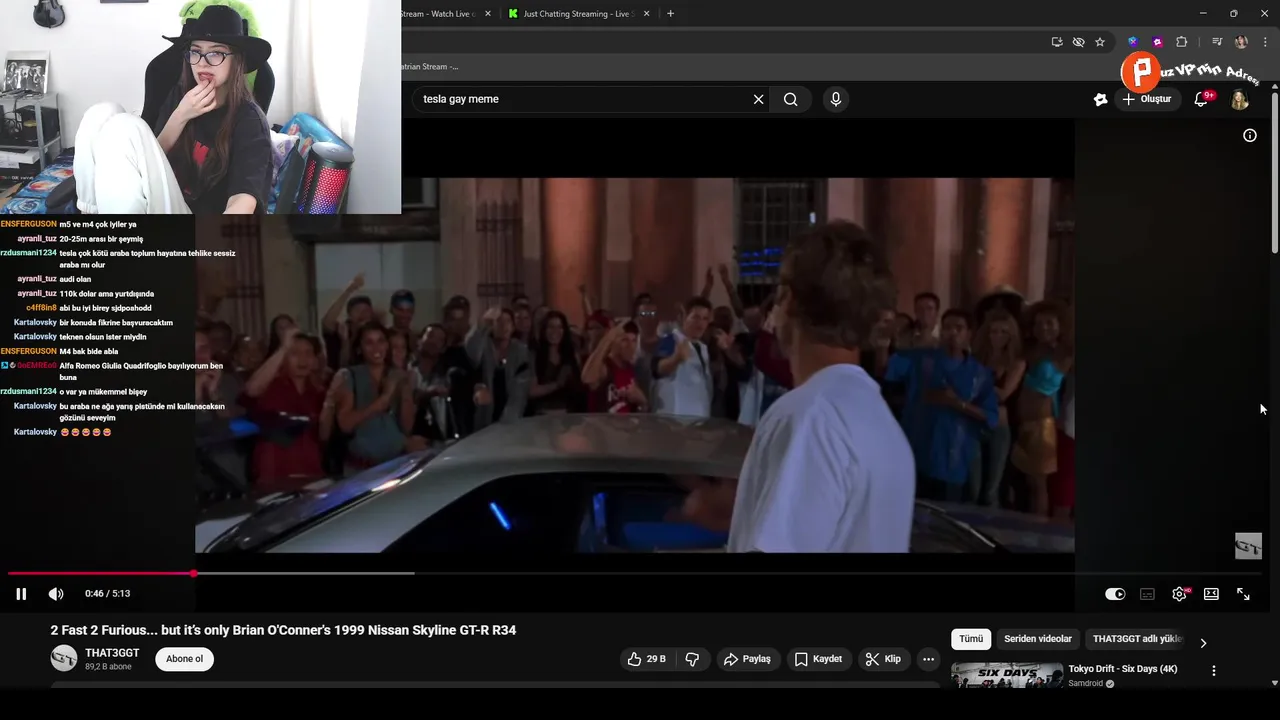Toggle subtitles/captions button in player
1280x720 pixels.
(1147, 594)
